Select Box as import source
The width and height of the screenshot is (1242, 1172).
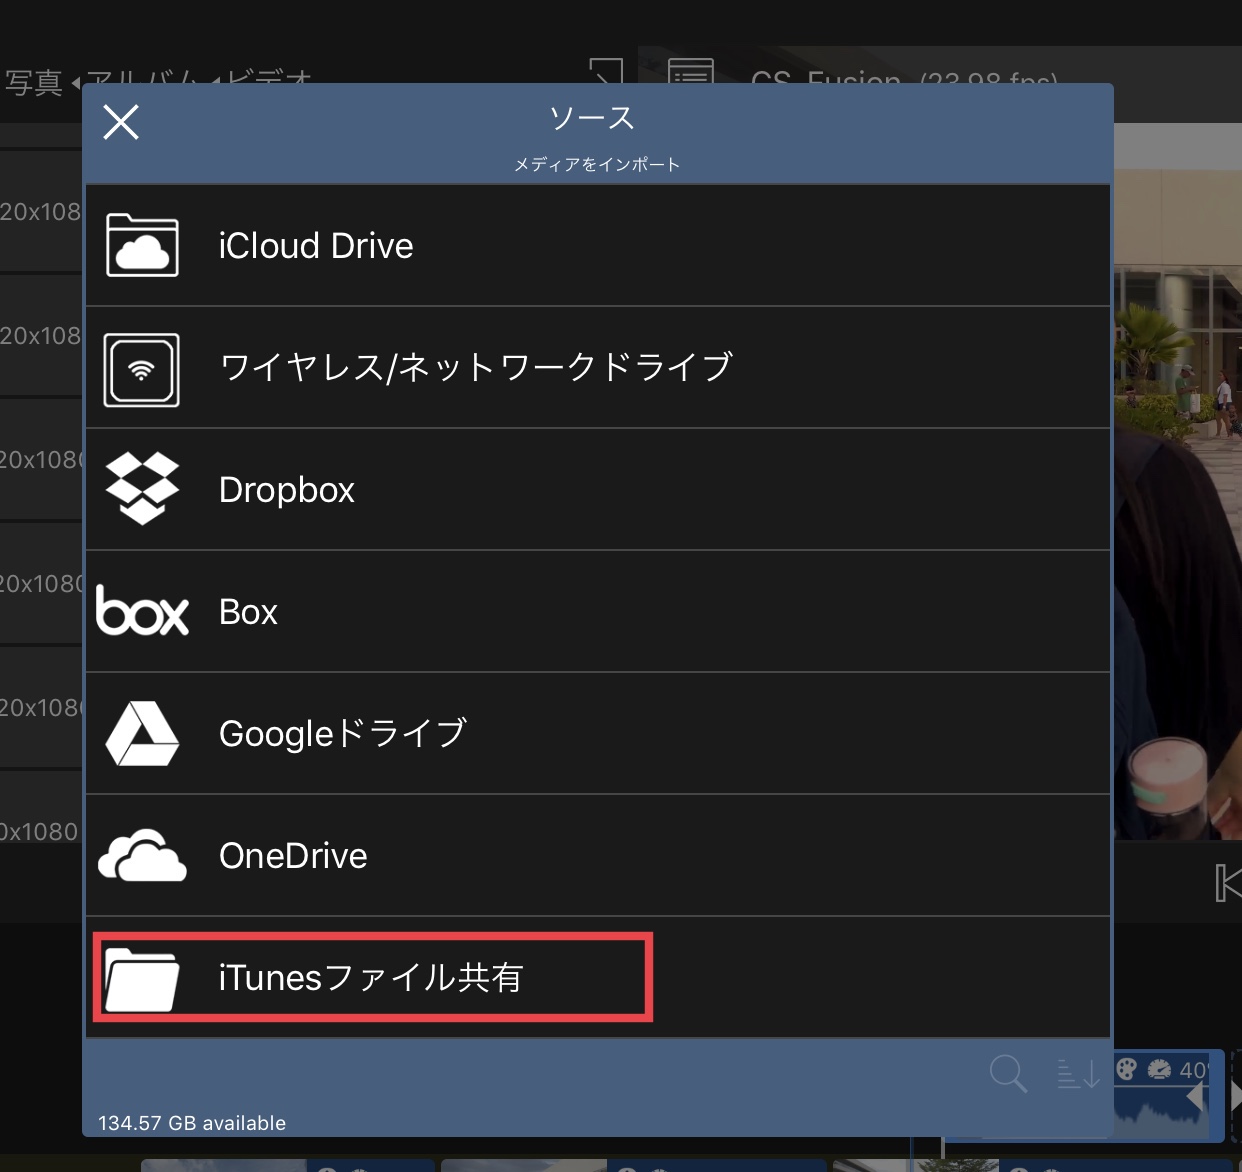pyautogui.click(x=598, y=612)
